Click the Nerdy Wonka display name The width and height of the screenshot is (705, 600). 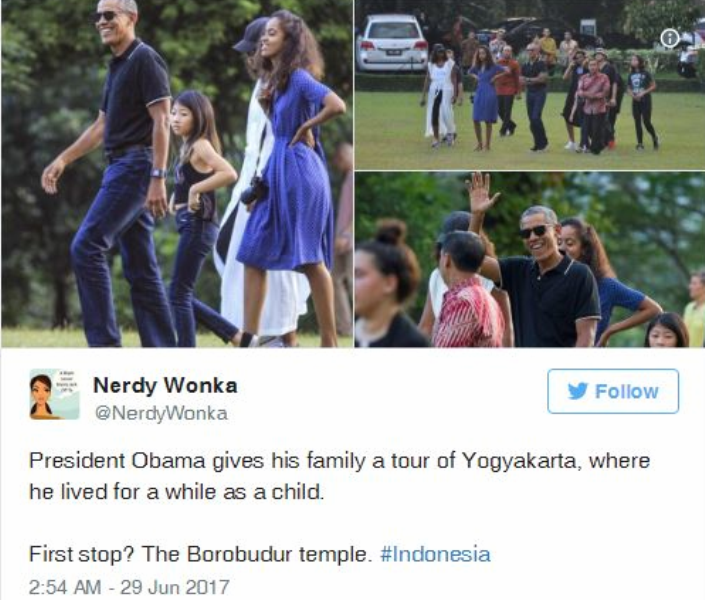(165, 385)
